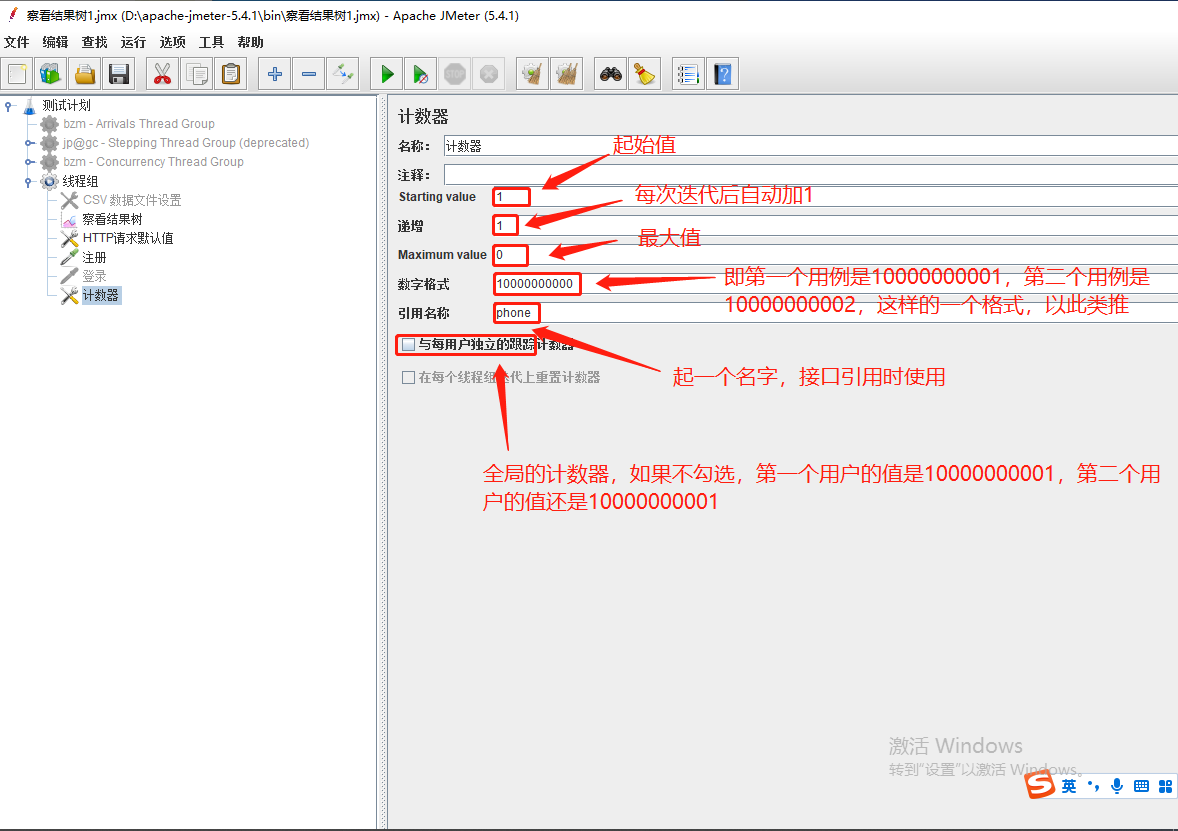
Task: Click the Cut scissors icon
Action: point(162,74)
